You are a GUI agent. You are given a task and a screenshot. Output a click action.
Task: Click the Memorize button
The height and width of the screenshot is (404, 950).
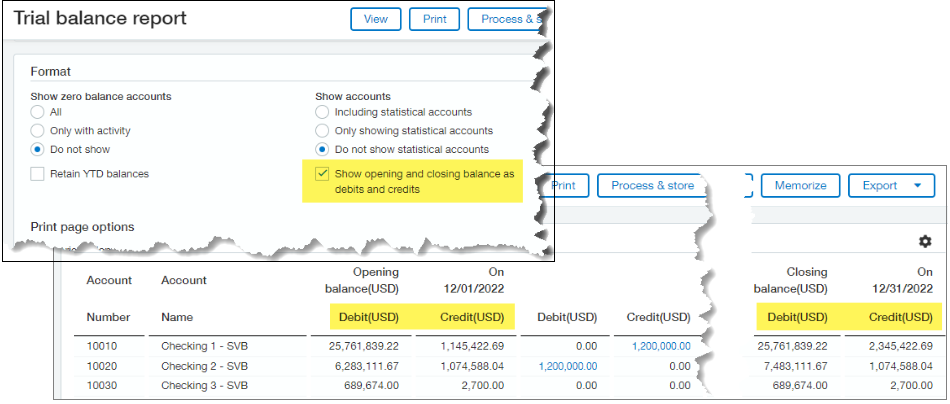(801, 185)
